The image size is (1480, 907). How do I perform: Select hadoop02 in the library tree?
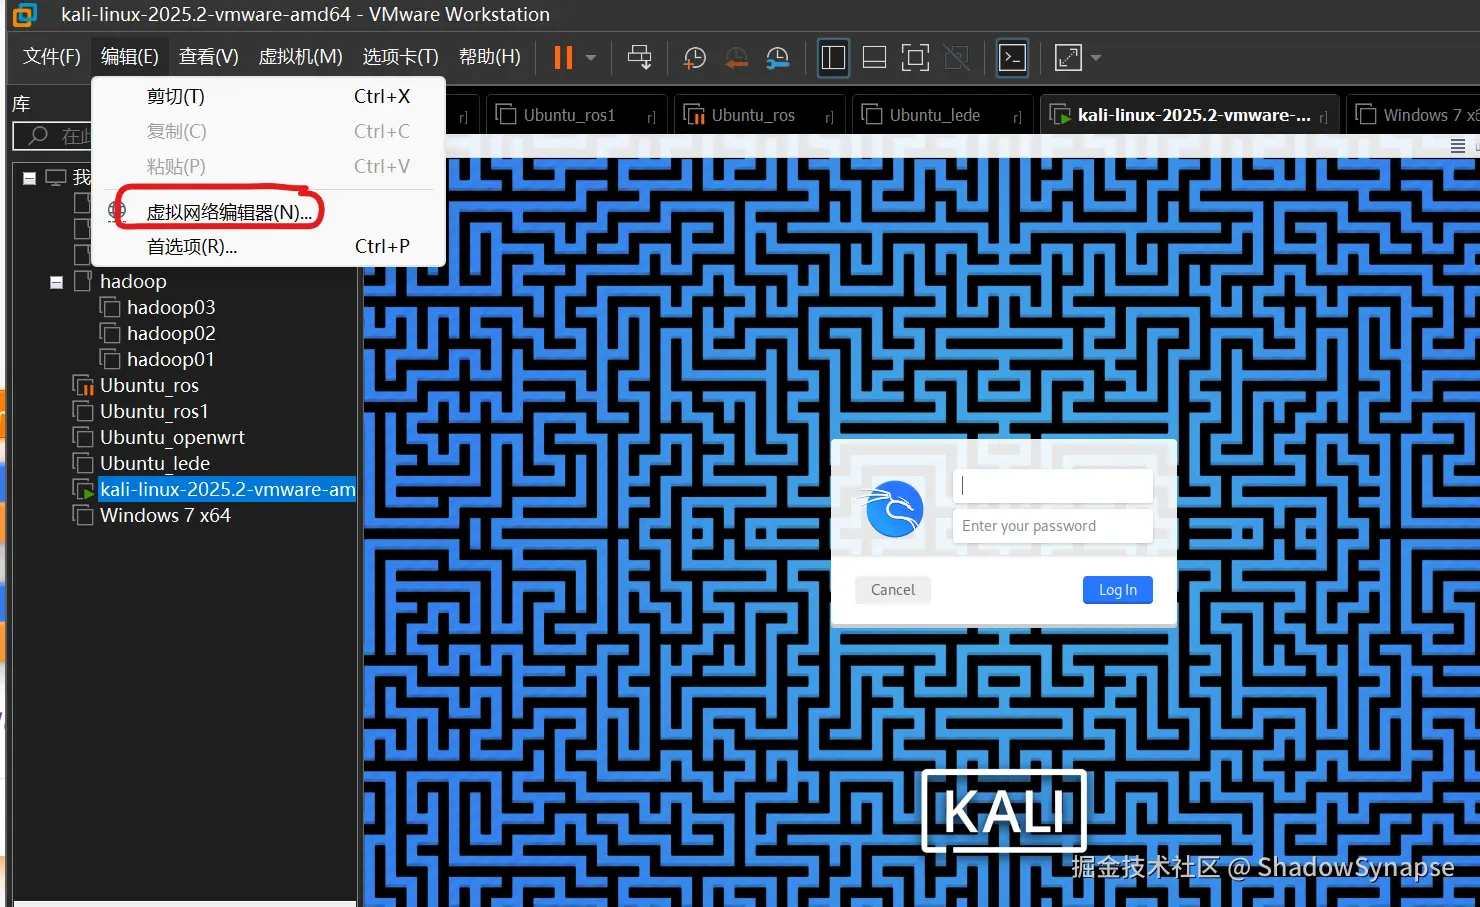click(171, 333)
